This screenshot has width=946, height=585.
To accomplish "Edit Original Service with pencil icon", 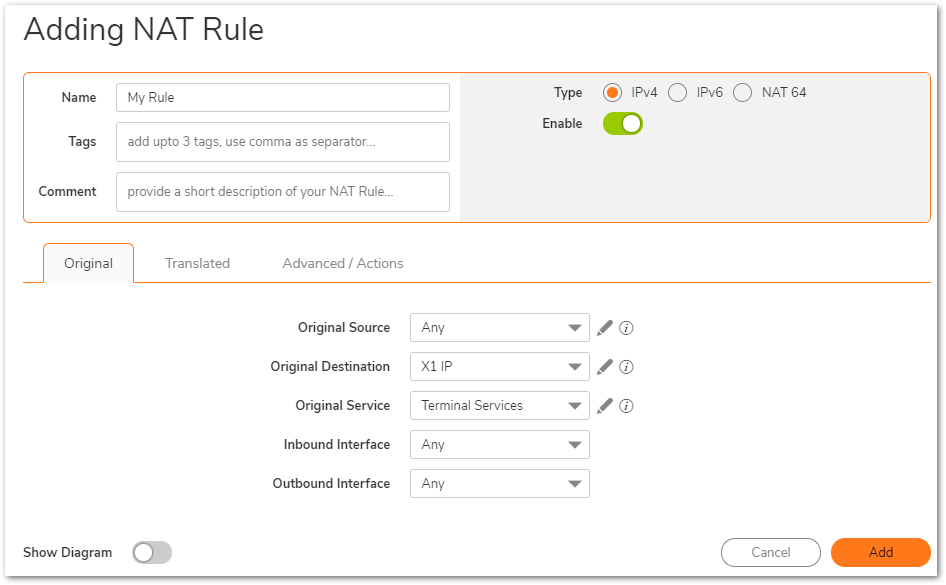I will coord(604,406).
